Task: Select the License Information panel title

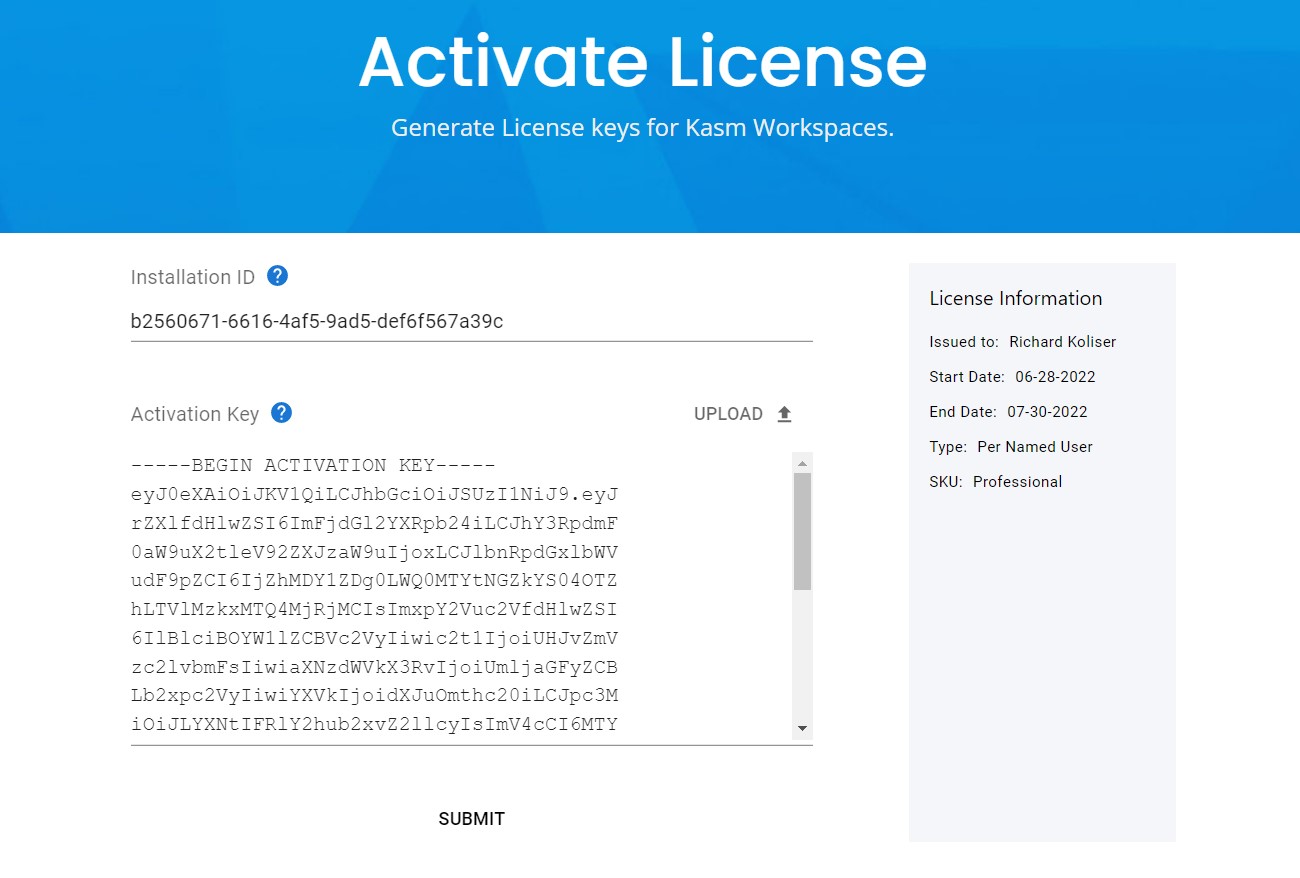Action: (x=1015, y=298)
